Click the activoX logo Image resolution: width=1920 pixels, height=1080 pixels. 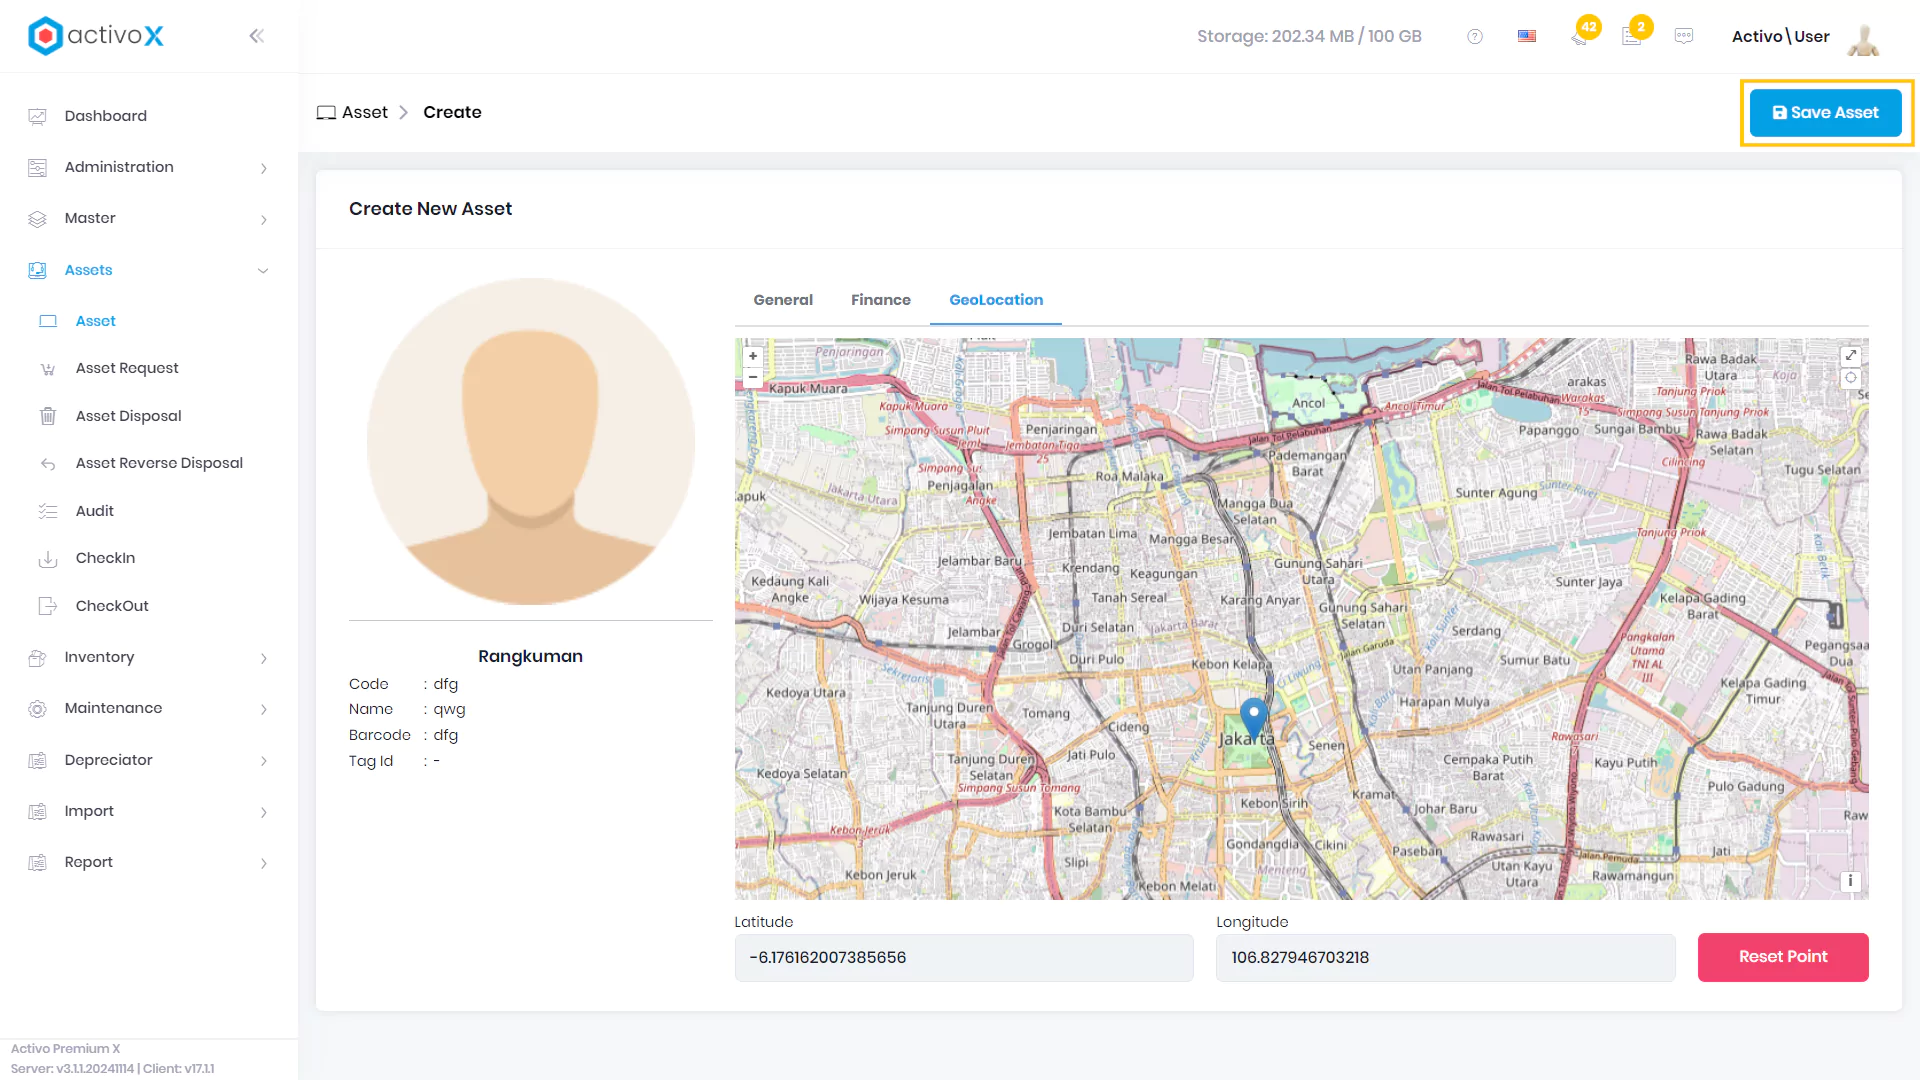(x=96, y=36)
